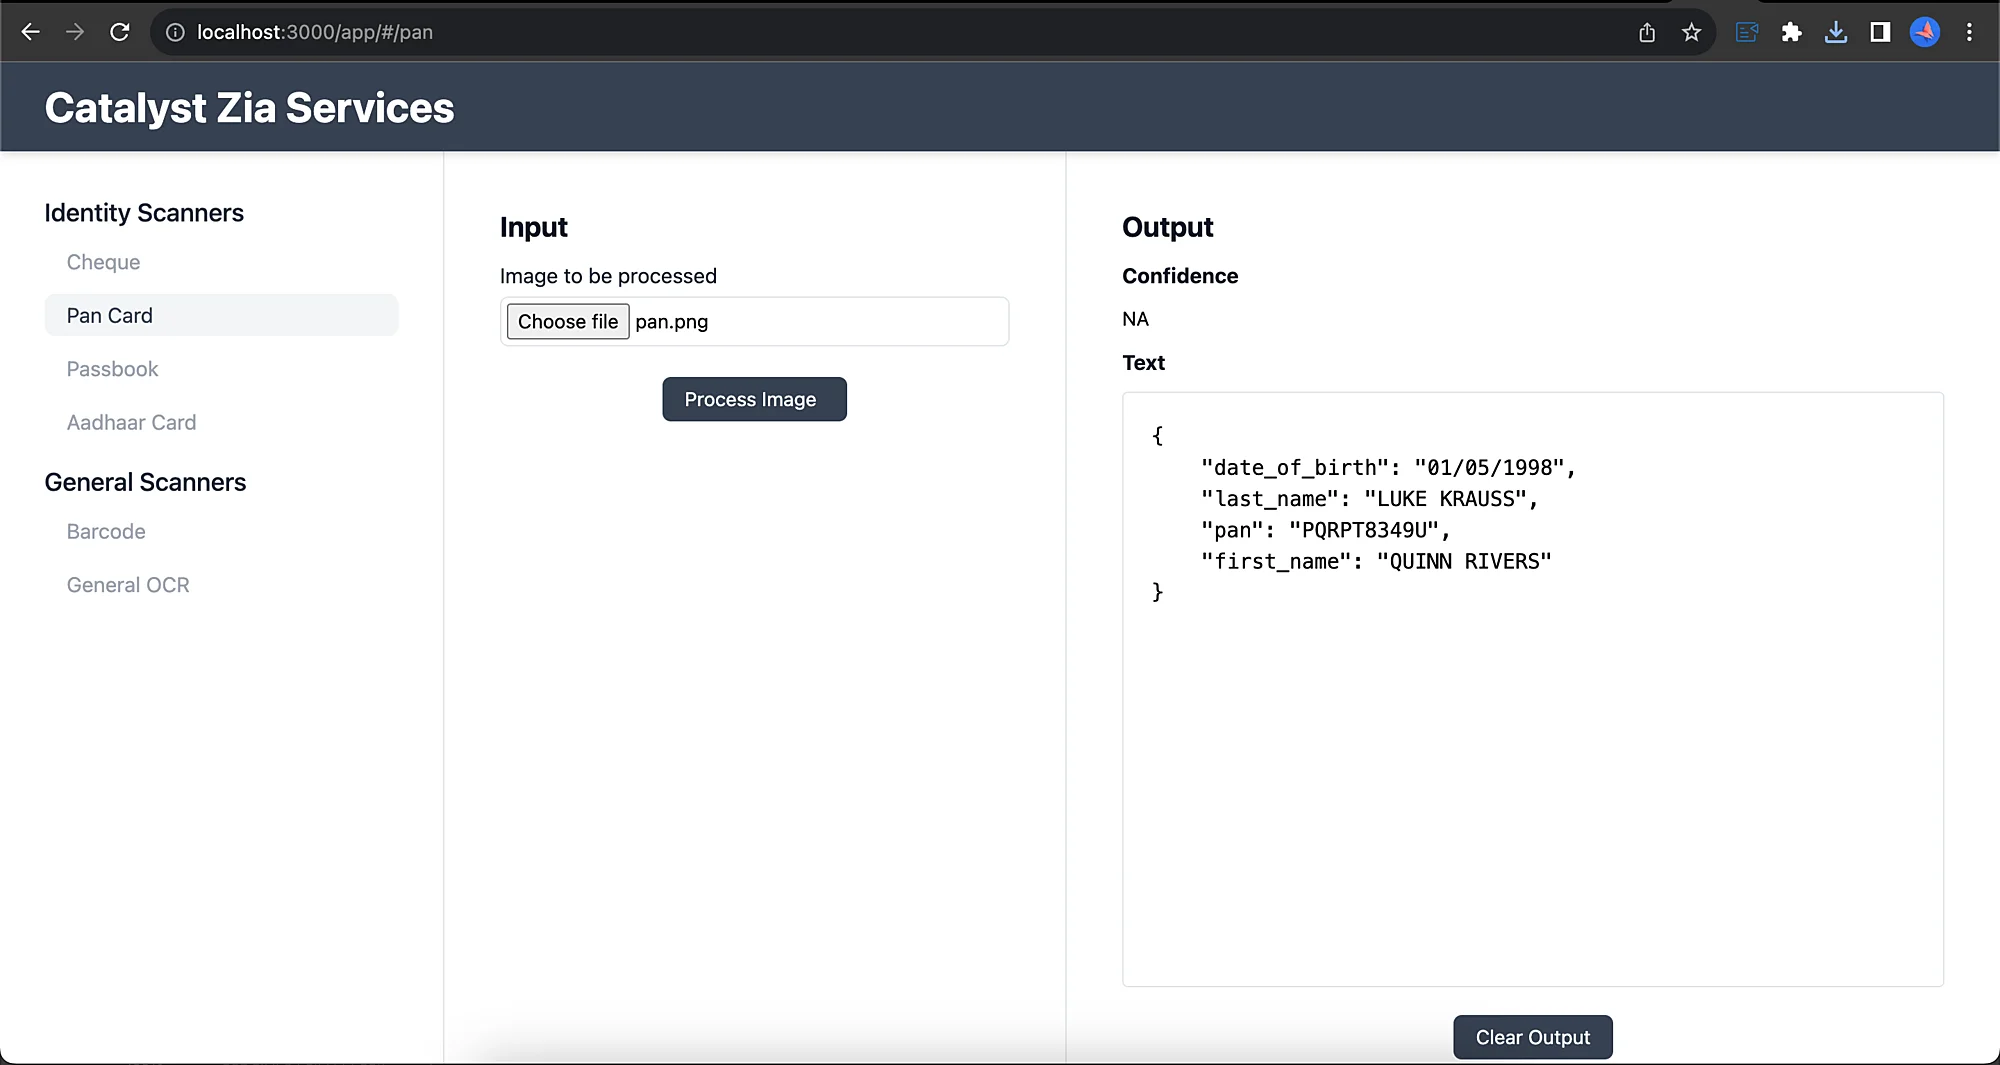Open site info icon in address bar

point(175,32)
